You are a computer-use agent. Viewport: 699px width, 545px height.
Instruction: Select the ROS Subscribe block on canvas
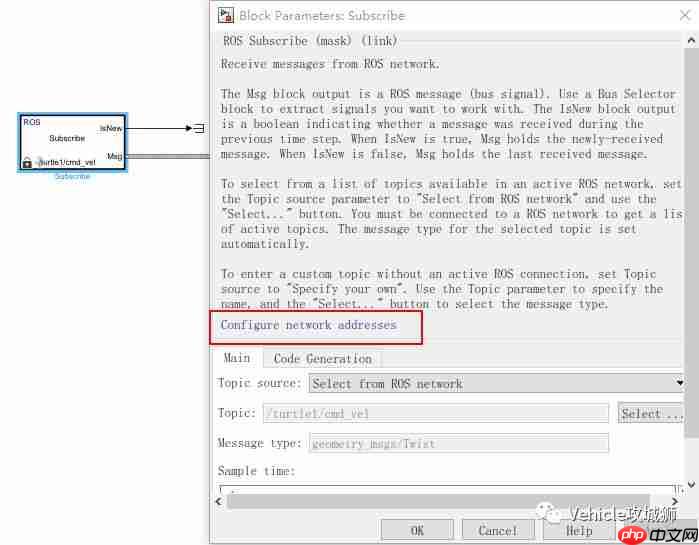point(73,142)
